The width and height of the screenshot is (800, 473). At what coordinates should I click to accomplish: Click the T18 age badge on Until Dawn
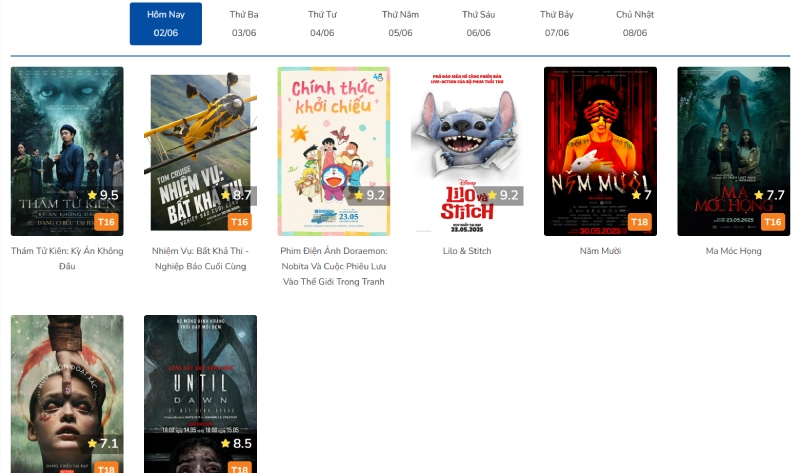239,468
